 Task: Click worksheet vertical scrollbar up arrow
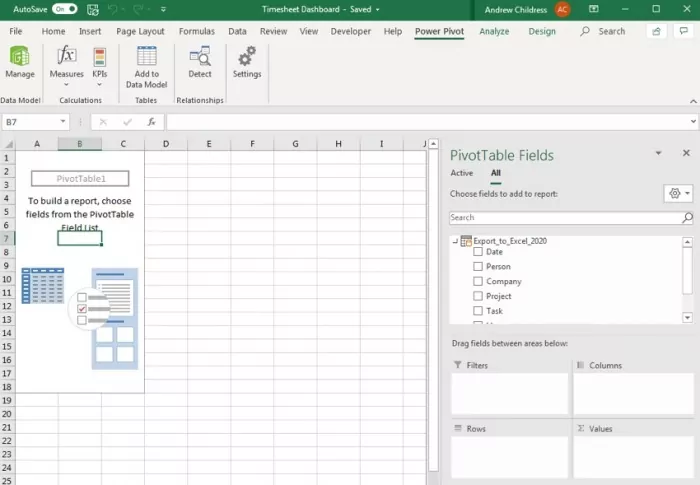tap(433, 144)
